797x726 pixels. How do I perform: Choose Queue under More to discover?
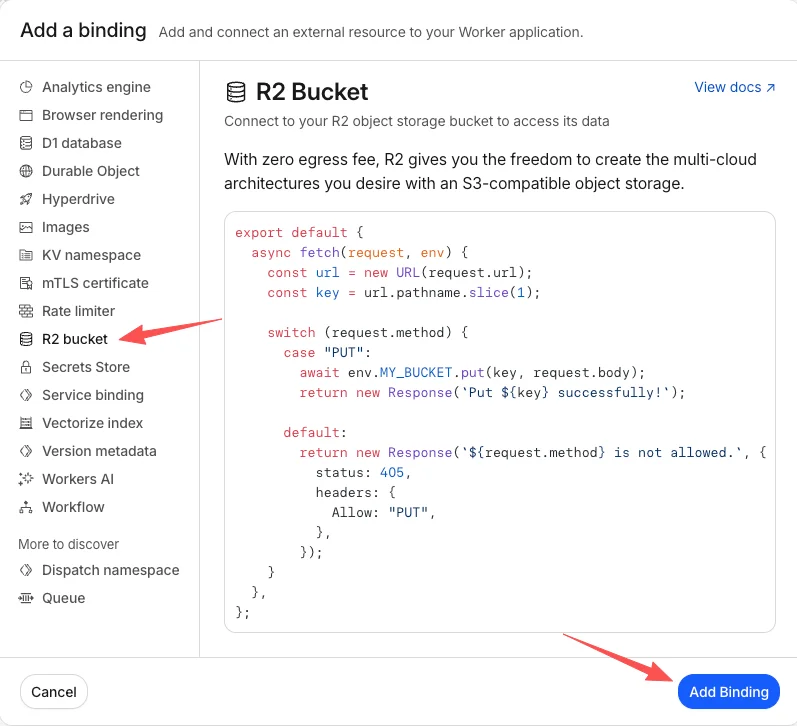(64, 598)
